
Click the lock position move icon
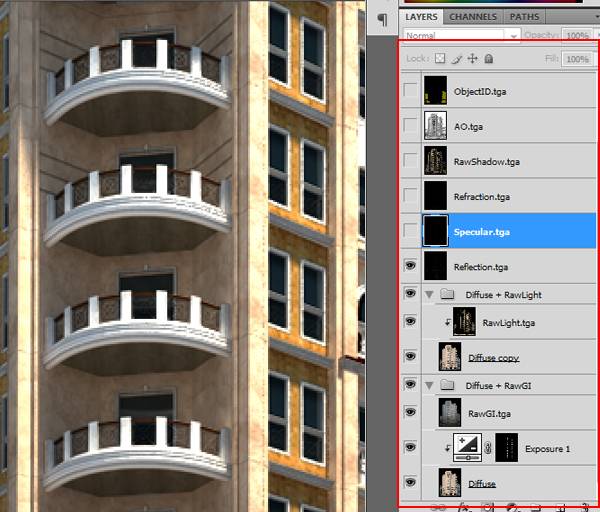point(473,60)
